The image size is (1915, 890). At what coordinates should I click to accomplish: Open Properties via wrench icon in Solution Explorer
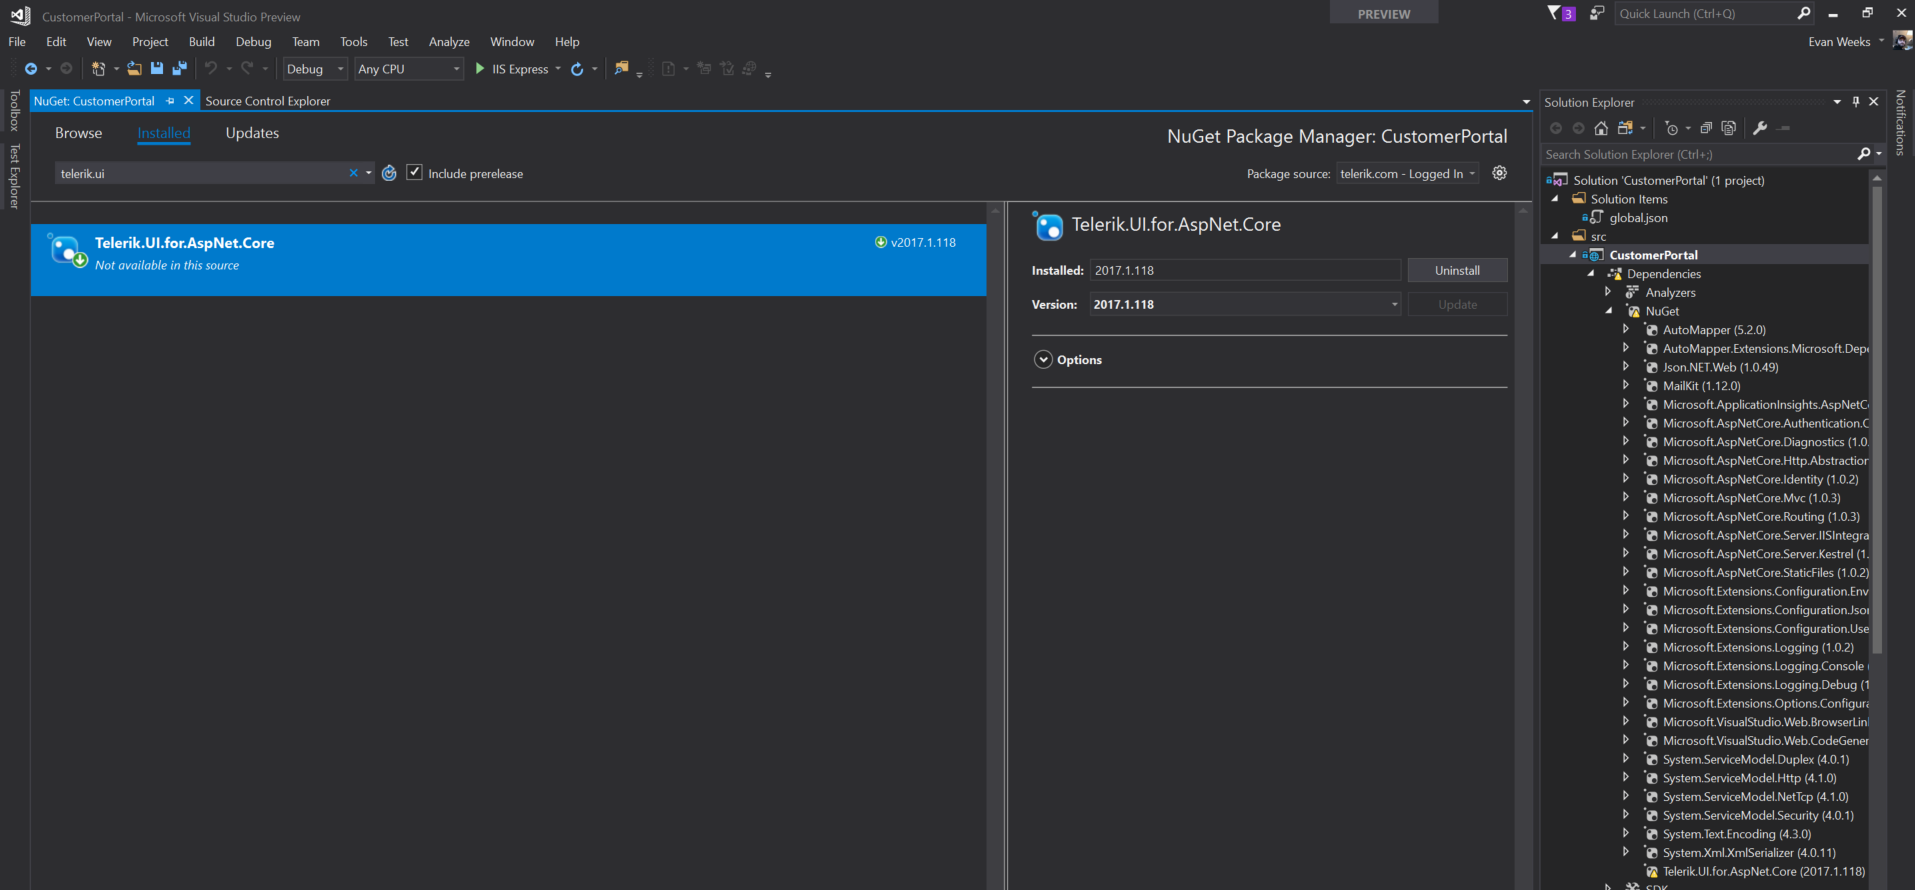pos(1760,128)
